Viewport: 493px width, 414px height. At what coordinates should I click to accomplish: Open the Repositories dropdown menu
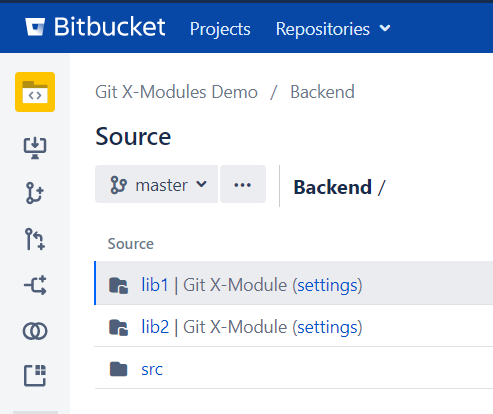pyautogui.click(x=333, y=29)
